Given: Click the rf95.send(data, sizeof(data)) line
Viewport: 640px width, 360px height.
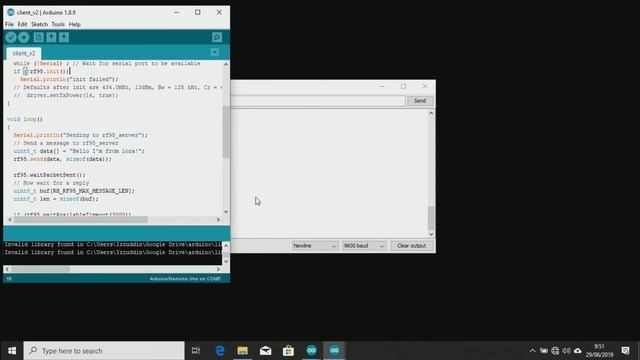Looking at the screenshot, I should tap(62, 159).
